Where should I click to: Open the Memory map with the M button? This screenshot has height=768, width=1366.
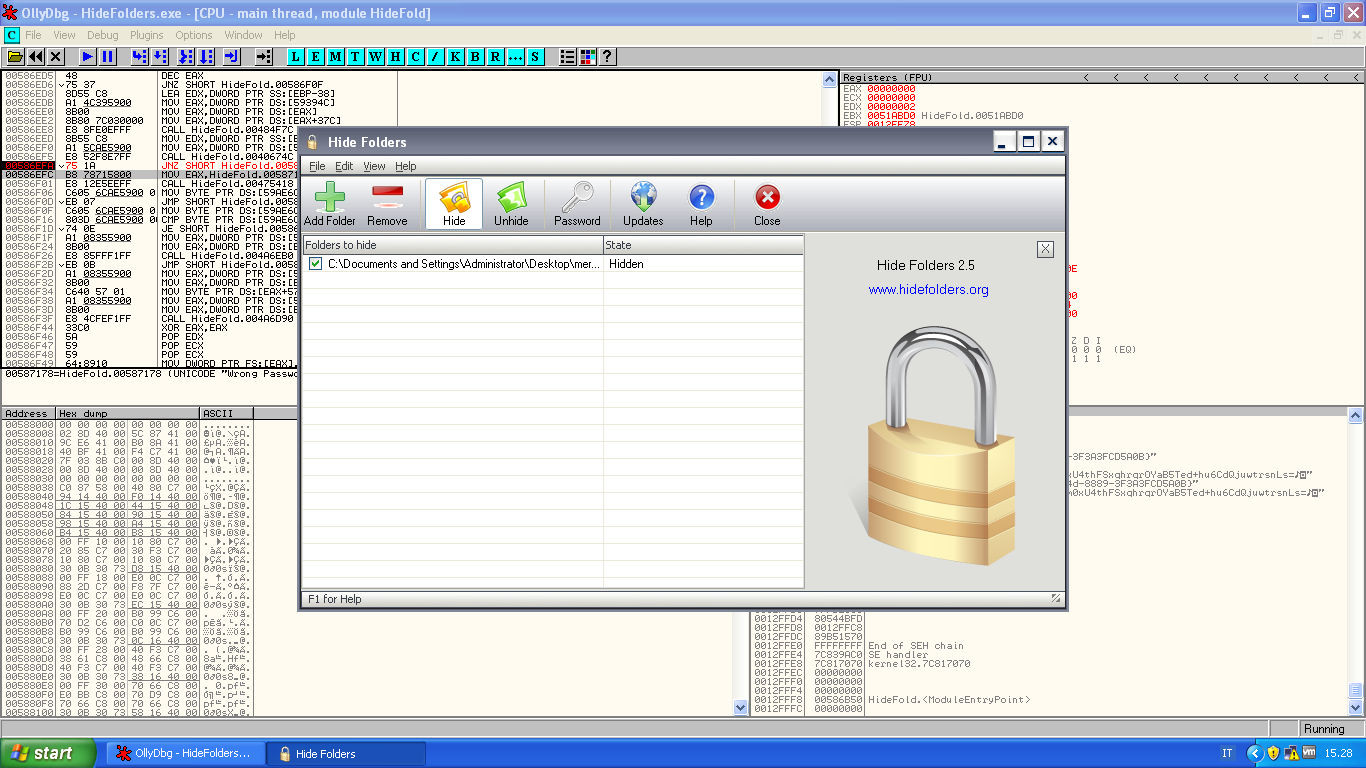335,57
